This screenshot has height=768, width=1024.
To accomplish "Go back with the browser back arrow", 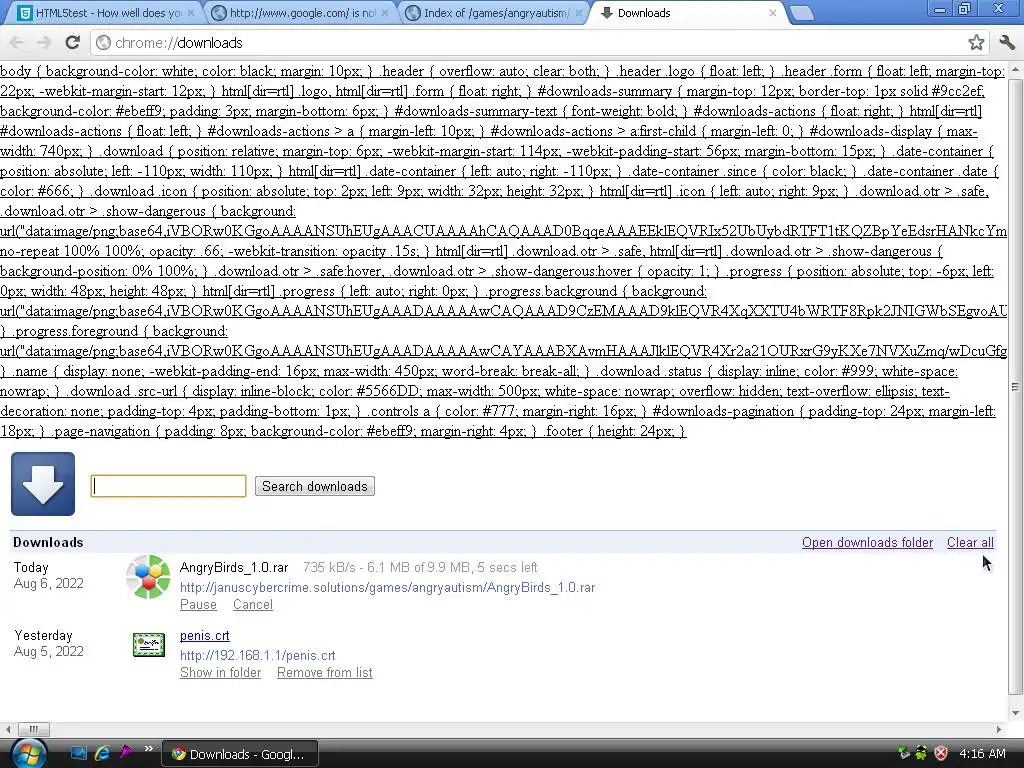I will [x=16, y=43].
